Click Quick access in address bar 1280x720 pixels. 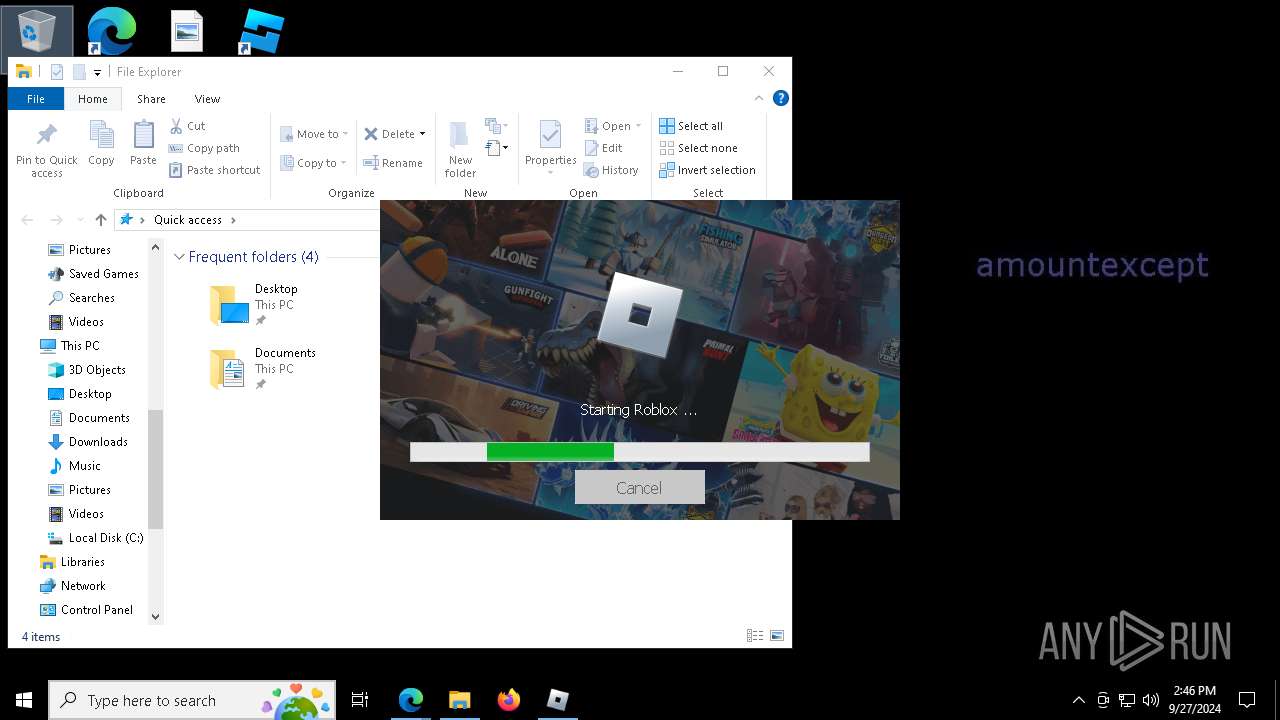(x=188, y=220)
